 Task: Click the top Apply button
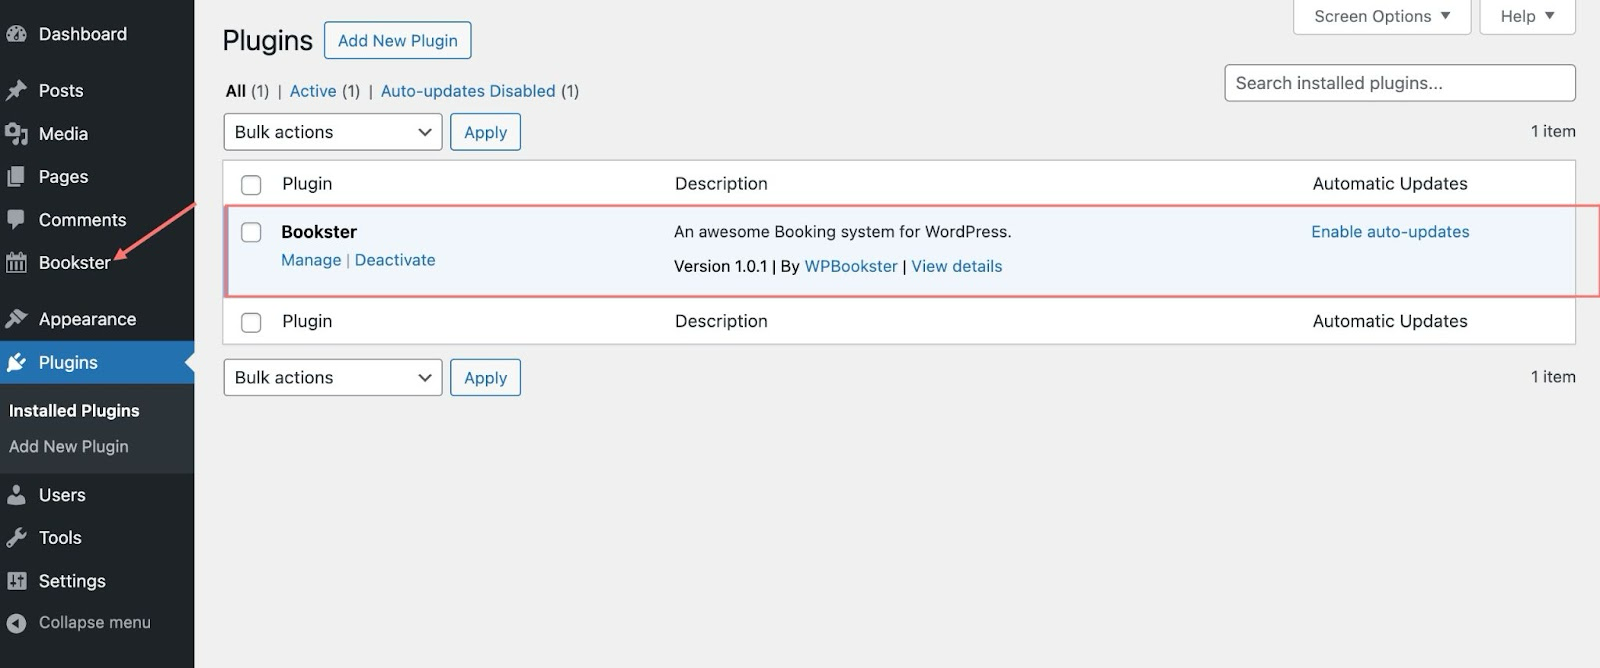485,132
